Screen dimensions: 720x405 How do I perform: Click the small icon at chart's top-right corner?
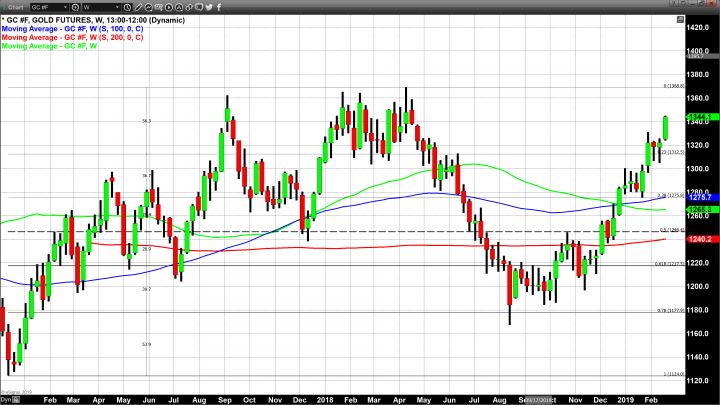pyautogui.click(x=680, y=19)
